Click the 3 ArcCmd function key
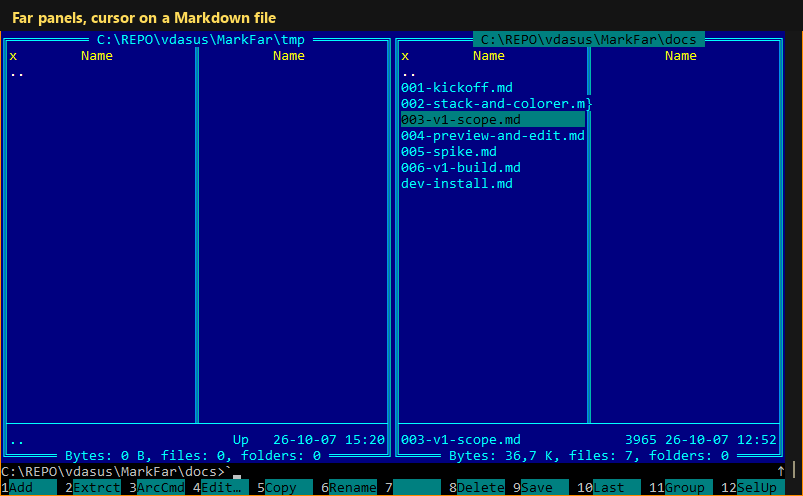 click(x=157, y=487)
